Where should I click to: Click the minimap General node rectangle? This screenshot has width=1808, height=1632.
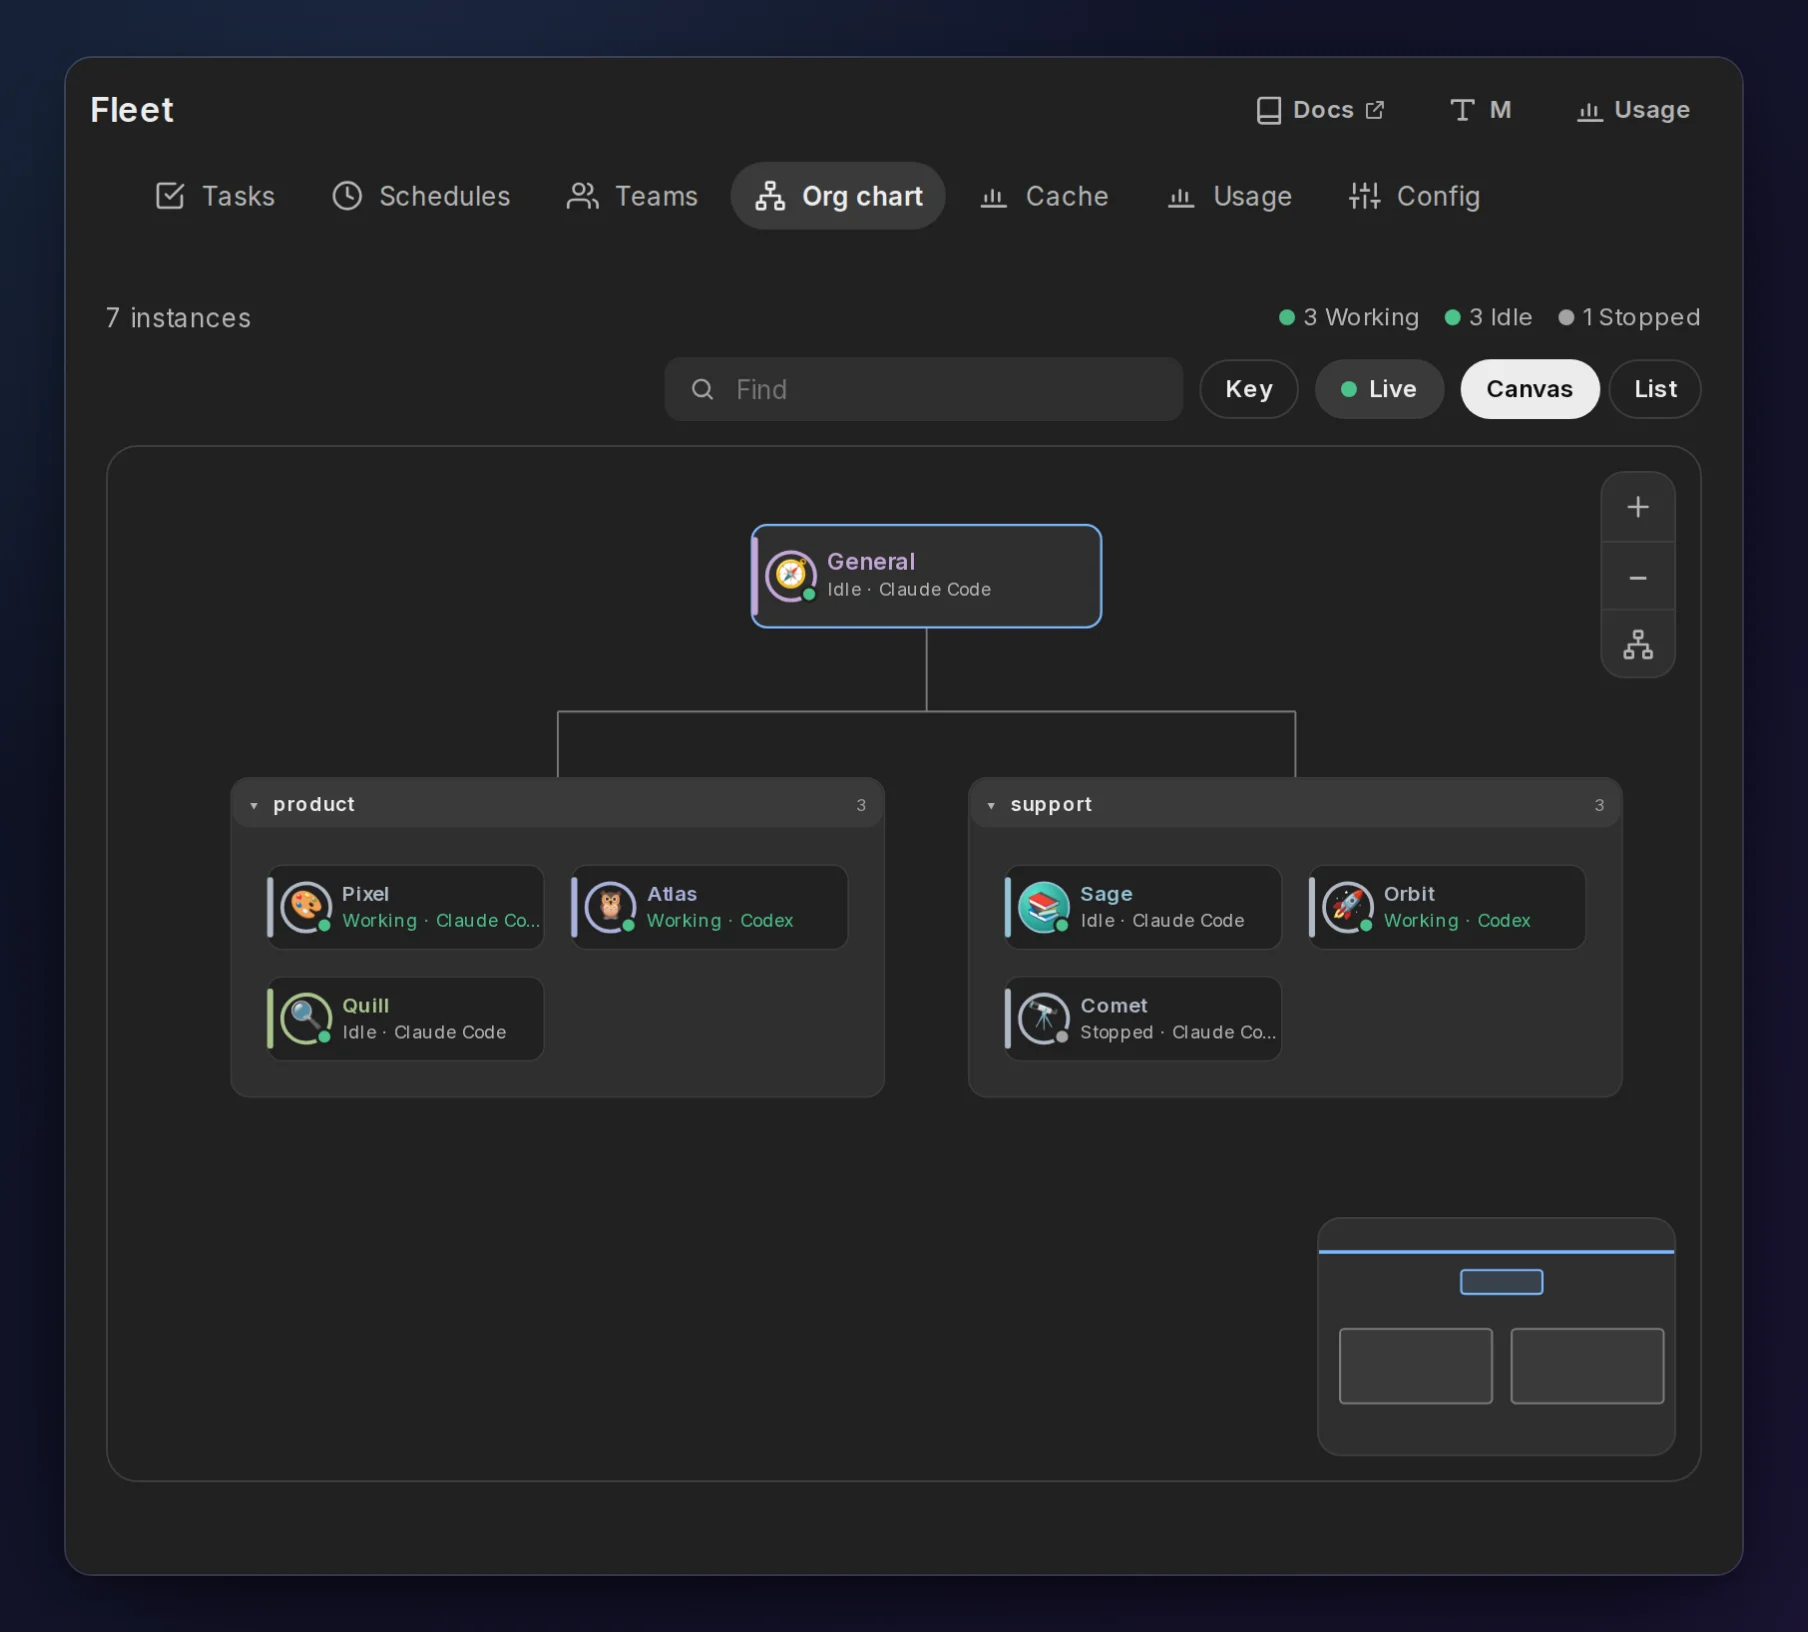coord(1501,1282)
